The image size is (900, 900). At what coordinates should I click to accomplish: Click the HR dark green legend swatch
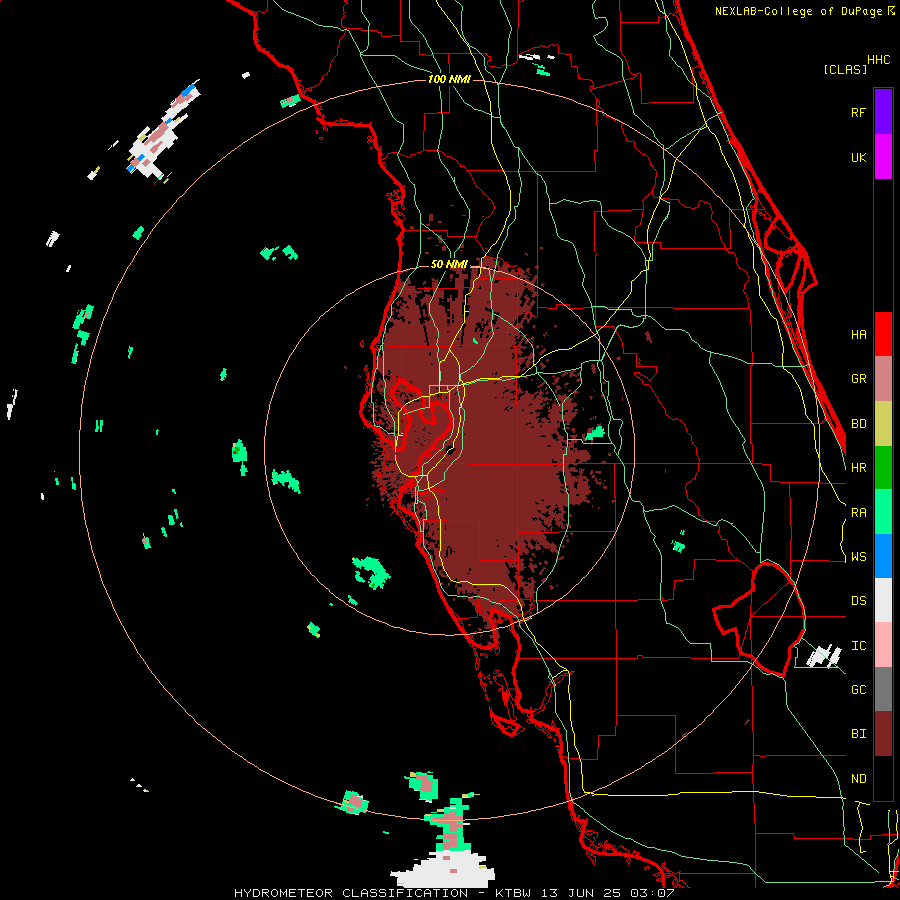click(x=883, y=467)
